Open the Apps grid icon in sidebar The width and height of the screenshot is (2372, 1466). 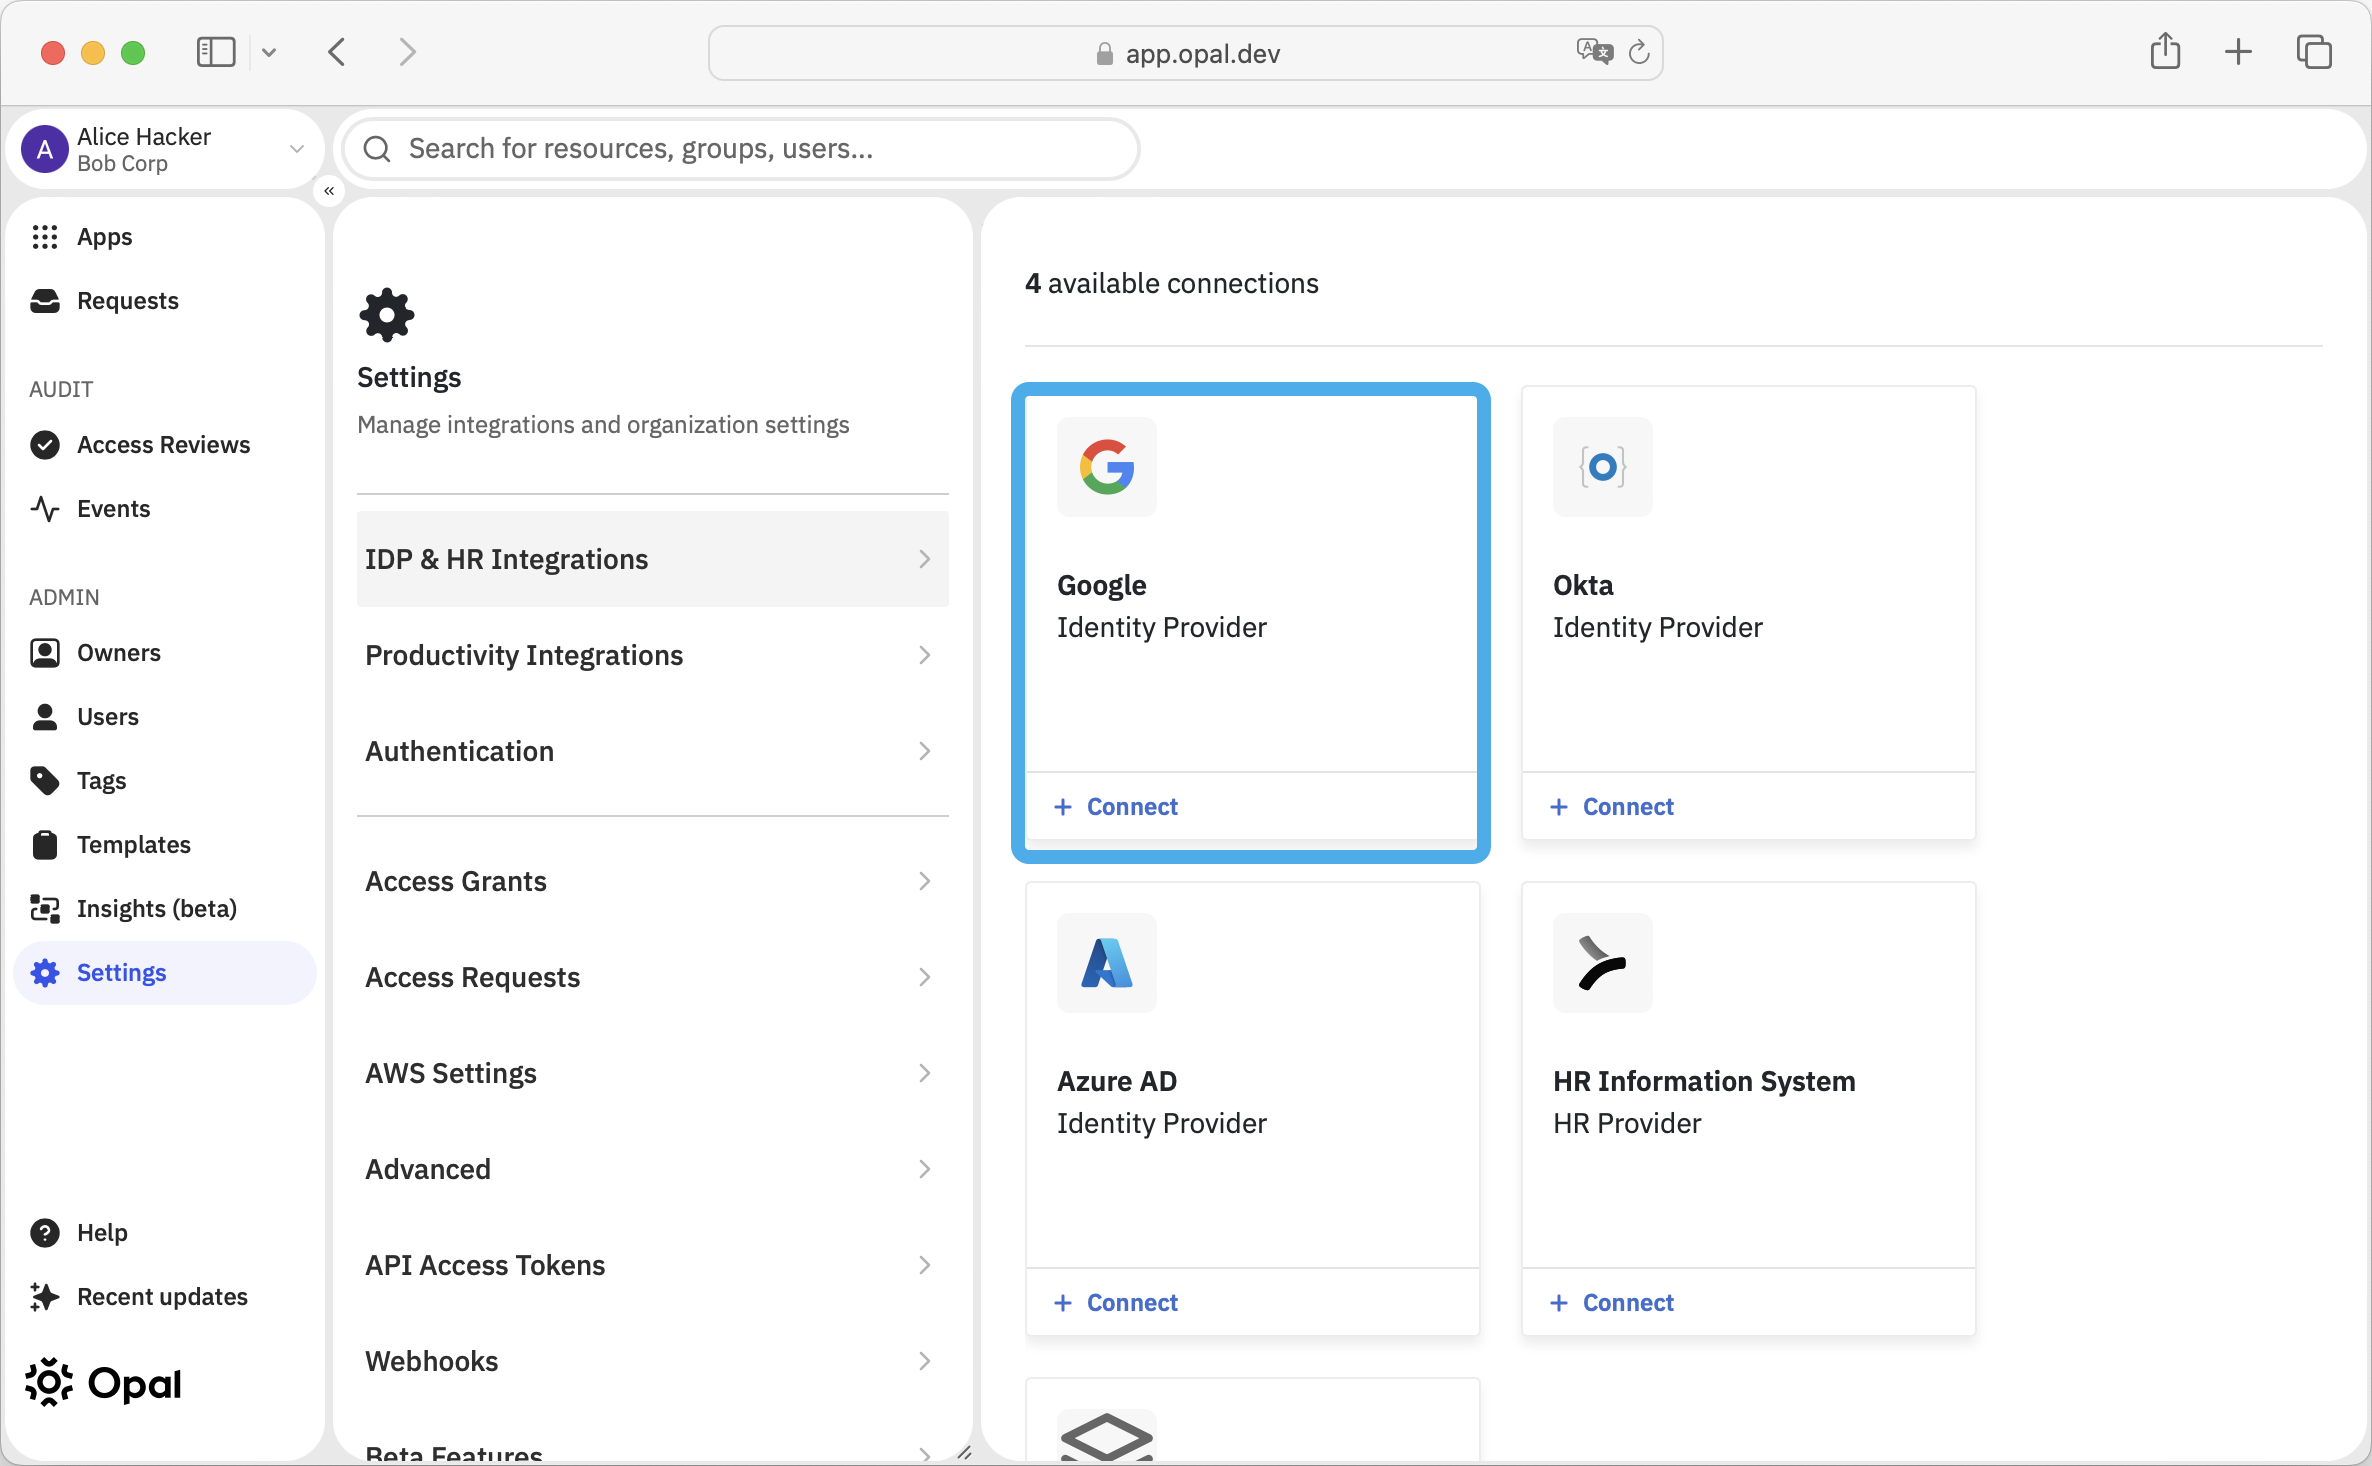[45, 237]
